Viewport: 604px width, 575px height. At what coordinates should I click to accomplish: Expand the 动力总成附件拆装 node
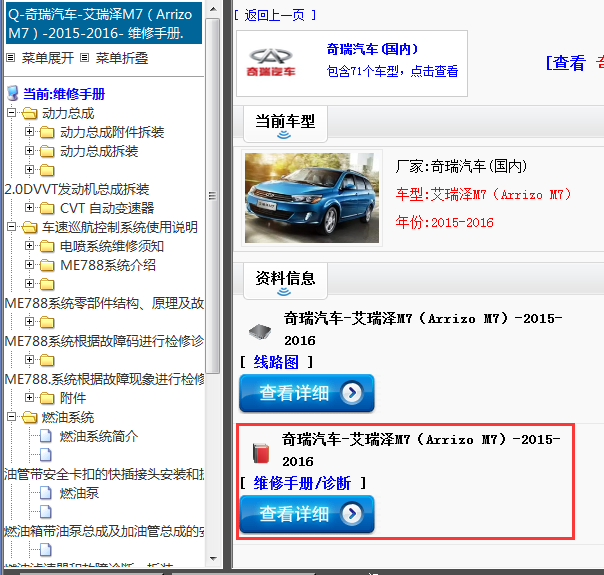pos(29,132)
